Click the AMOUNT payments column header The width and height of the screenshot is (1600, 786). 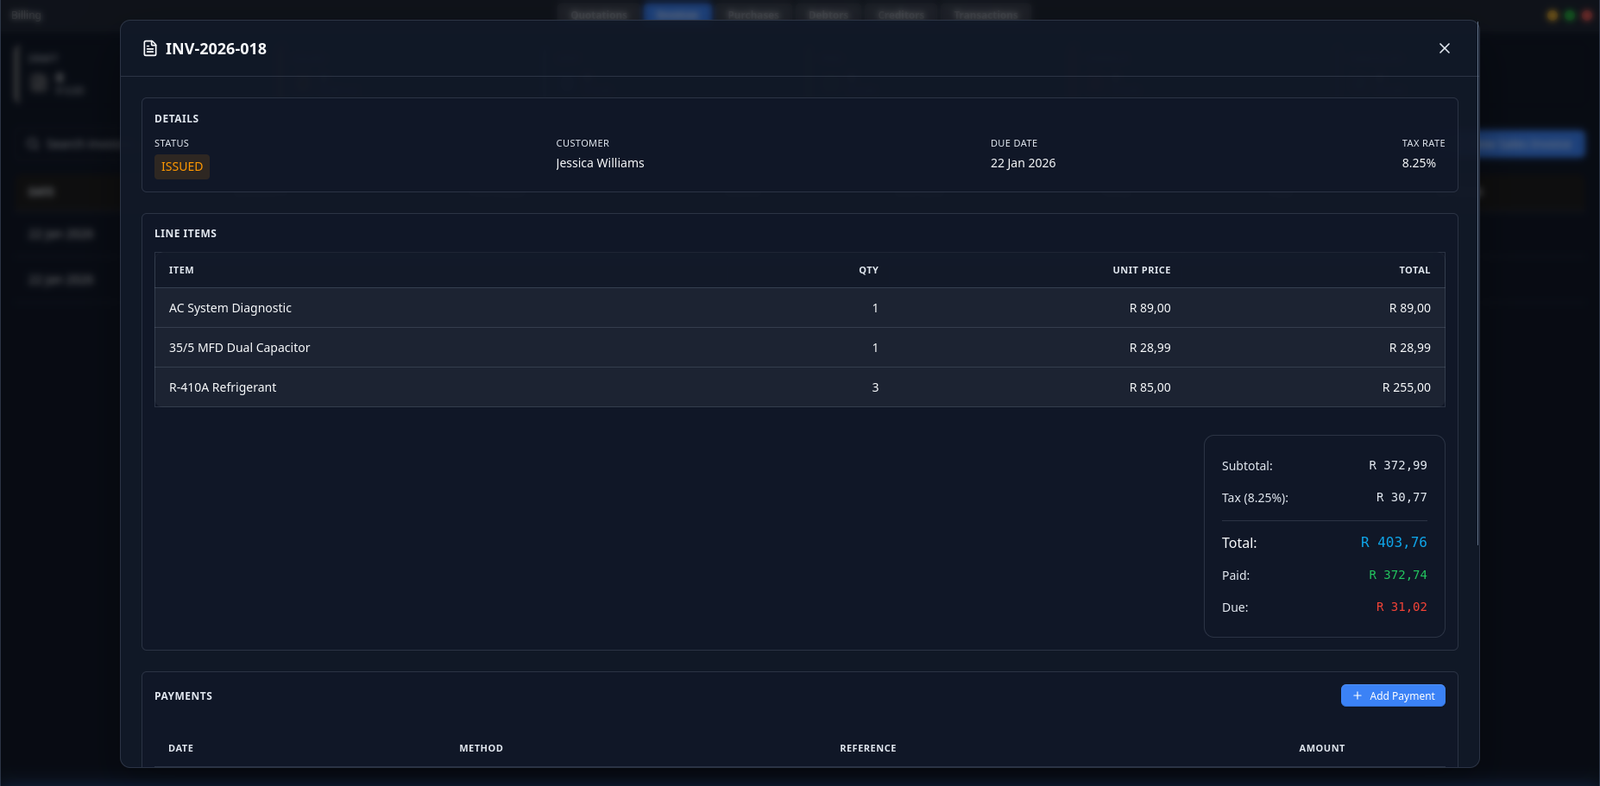click(x=1322, y=748)
